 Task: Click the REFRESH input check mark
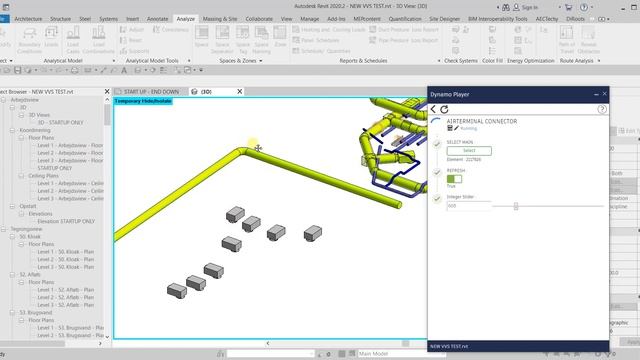[x=437, y=172]
